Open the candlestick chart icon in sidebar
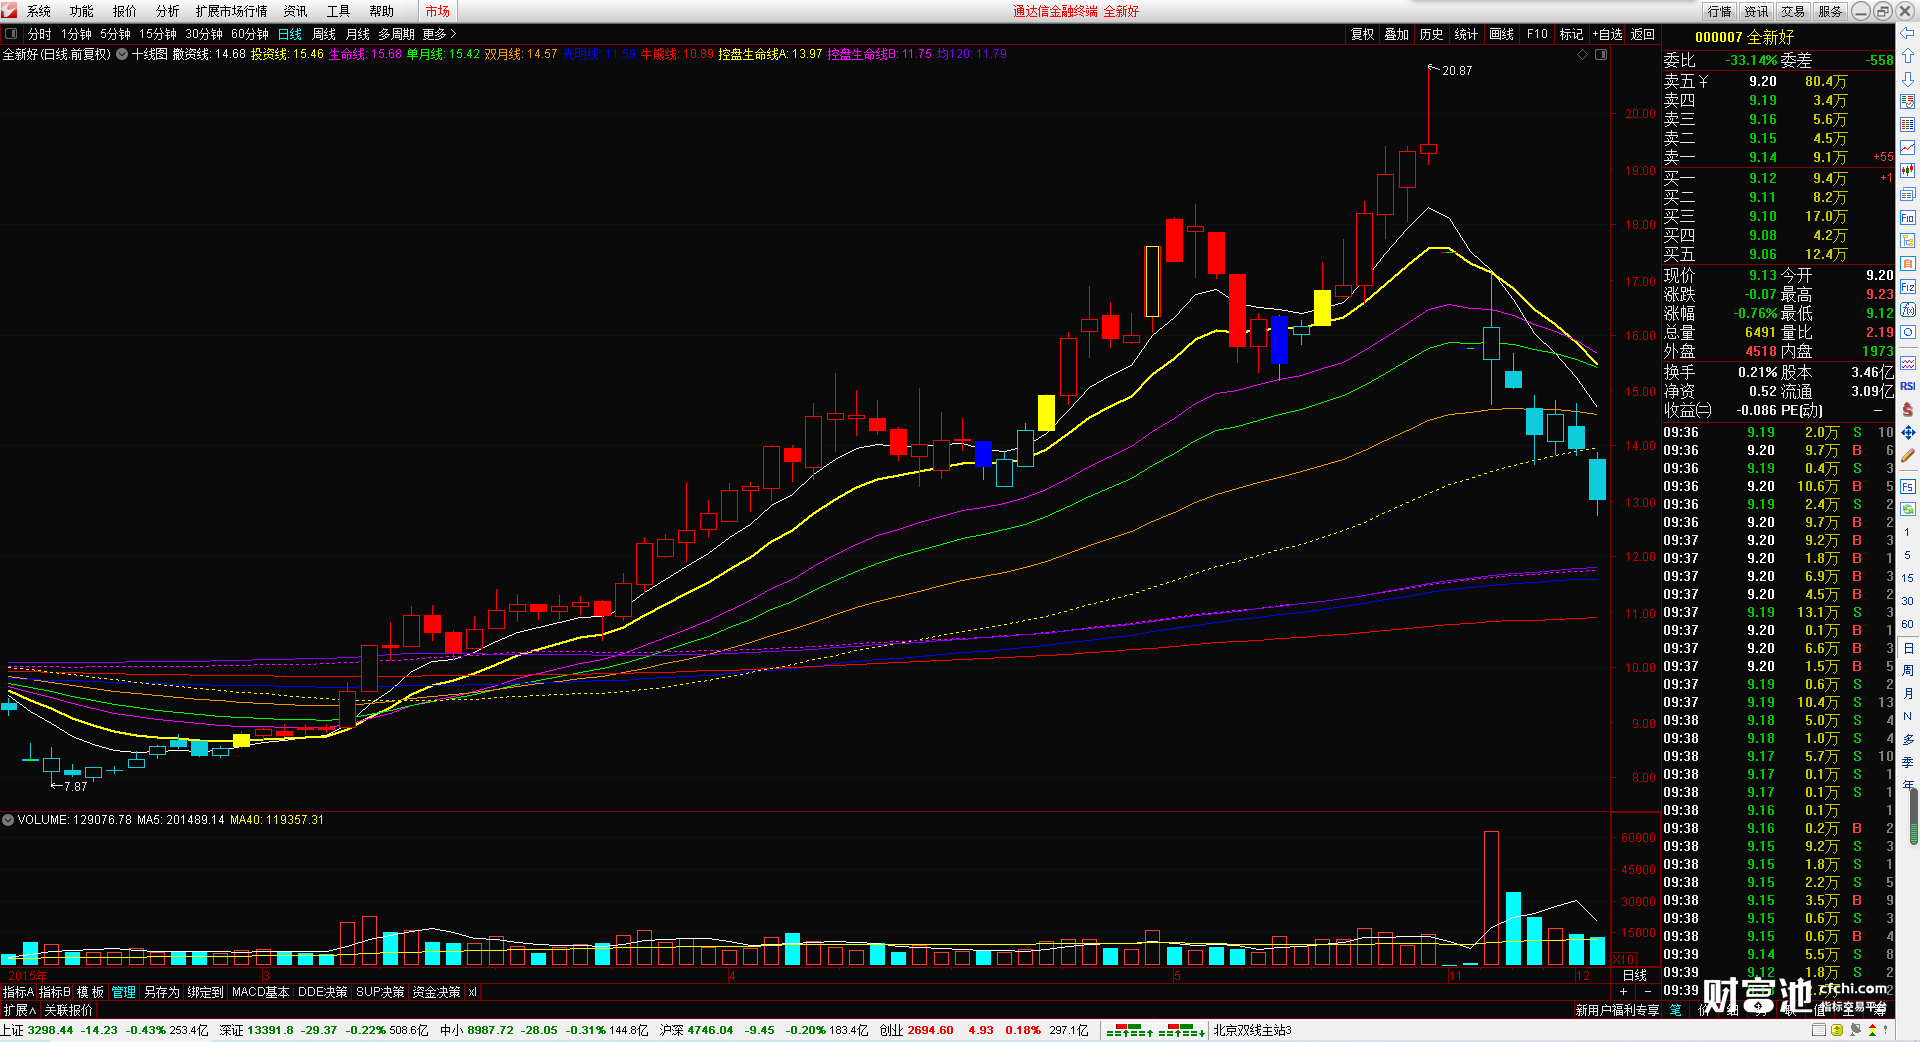This screenshot has height=1042, width=1920. pyautogui.click(x=1908, y=171)
